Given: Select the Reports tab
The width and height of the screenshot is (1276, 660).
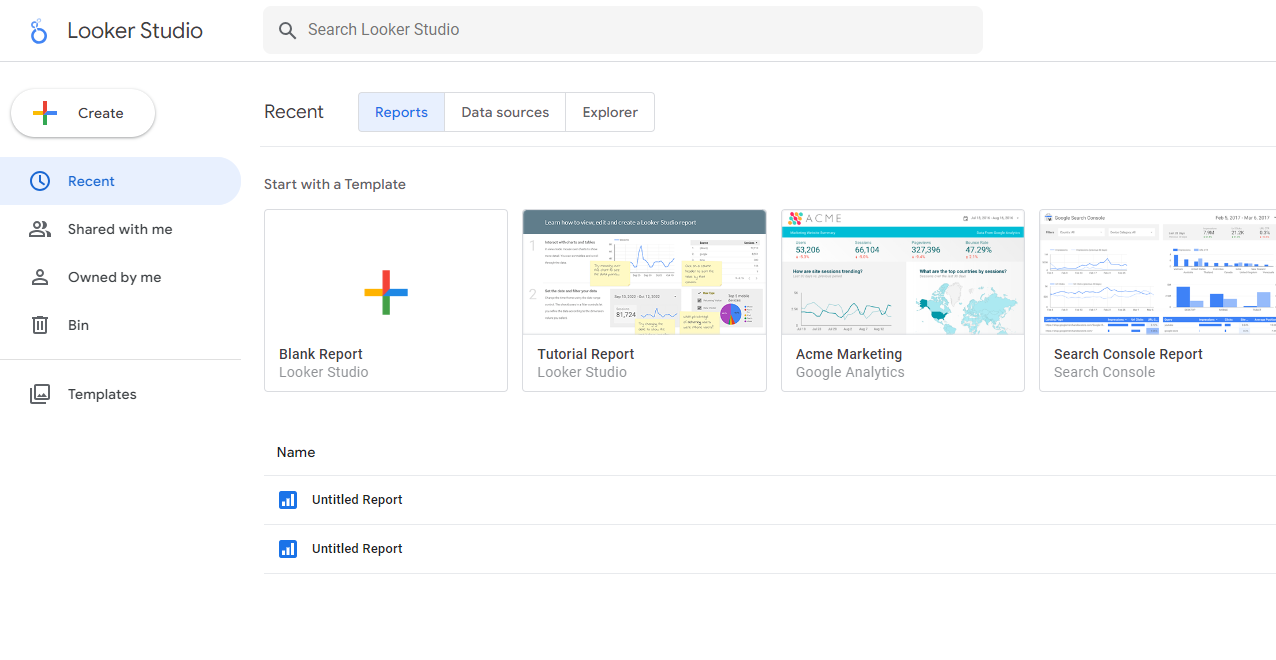Looking at the screenshot, I should [x=400, y=112].
